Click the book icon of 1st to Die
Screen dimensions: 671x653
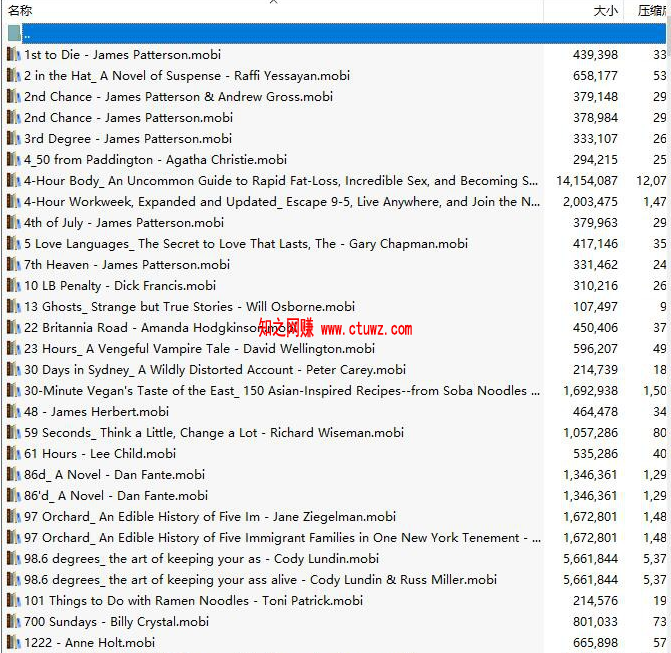coord(13,54)
